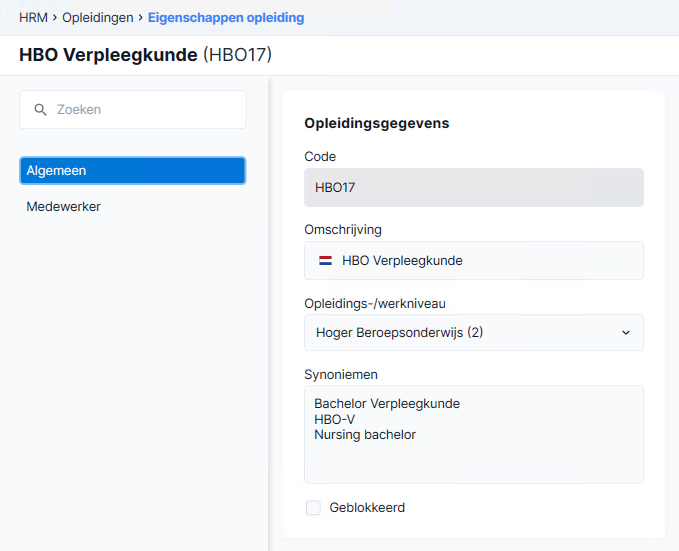
Task: Click the Geblokkeerd label text
Action: click(367, 507)
